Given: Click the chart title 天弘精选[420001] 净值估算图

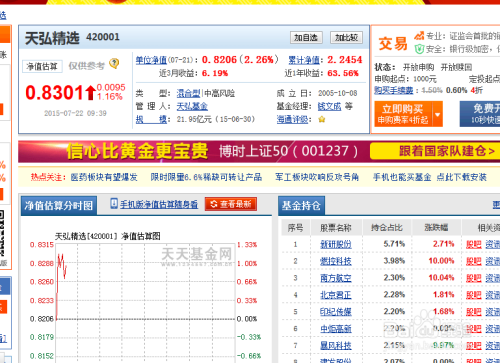Looking at the screenshot, I should pos(107,236).
